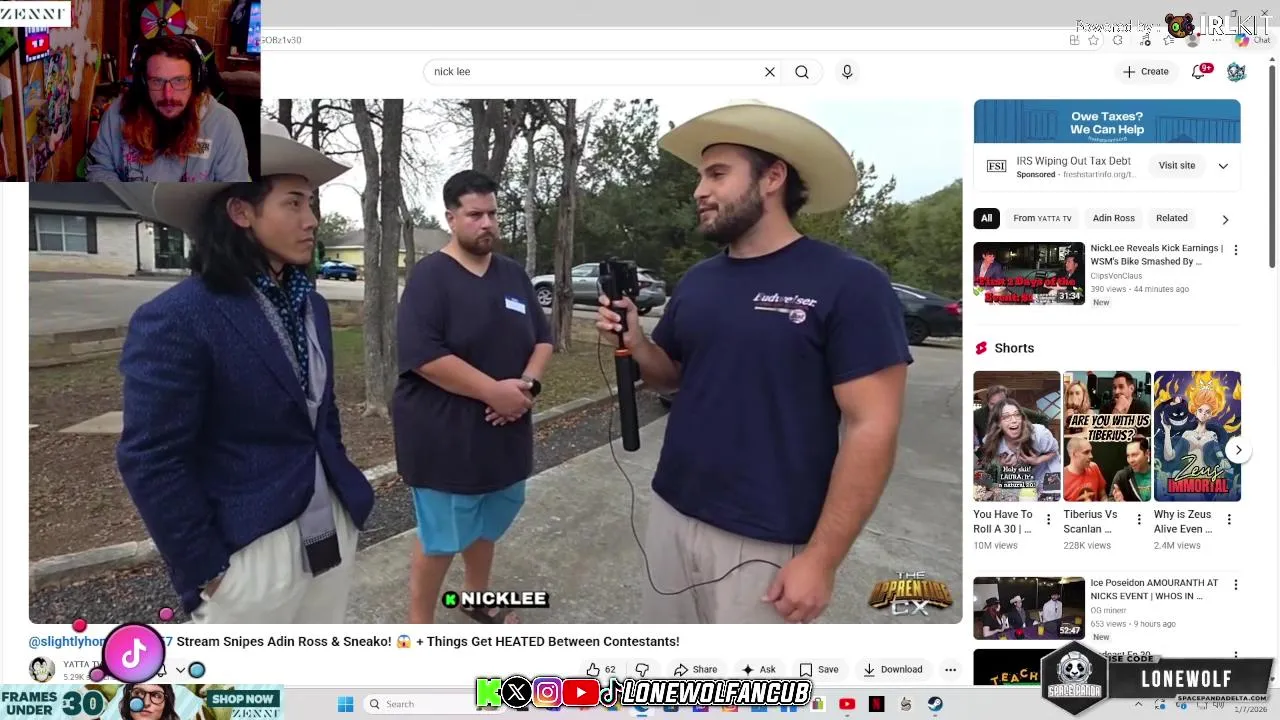
Task: Click the '10M views' text under short
Action: (x=996, y=546)
